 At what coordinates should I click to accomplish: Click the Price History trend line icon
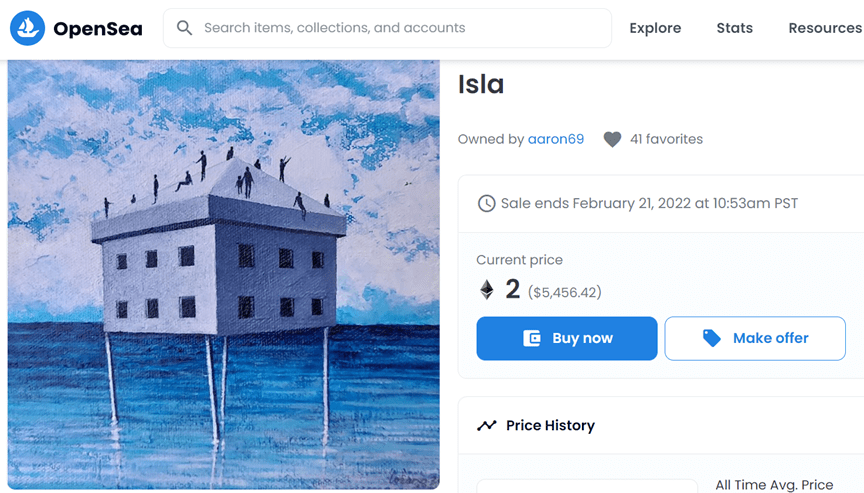pos(487,426)
